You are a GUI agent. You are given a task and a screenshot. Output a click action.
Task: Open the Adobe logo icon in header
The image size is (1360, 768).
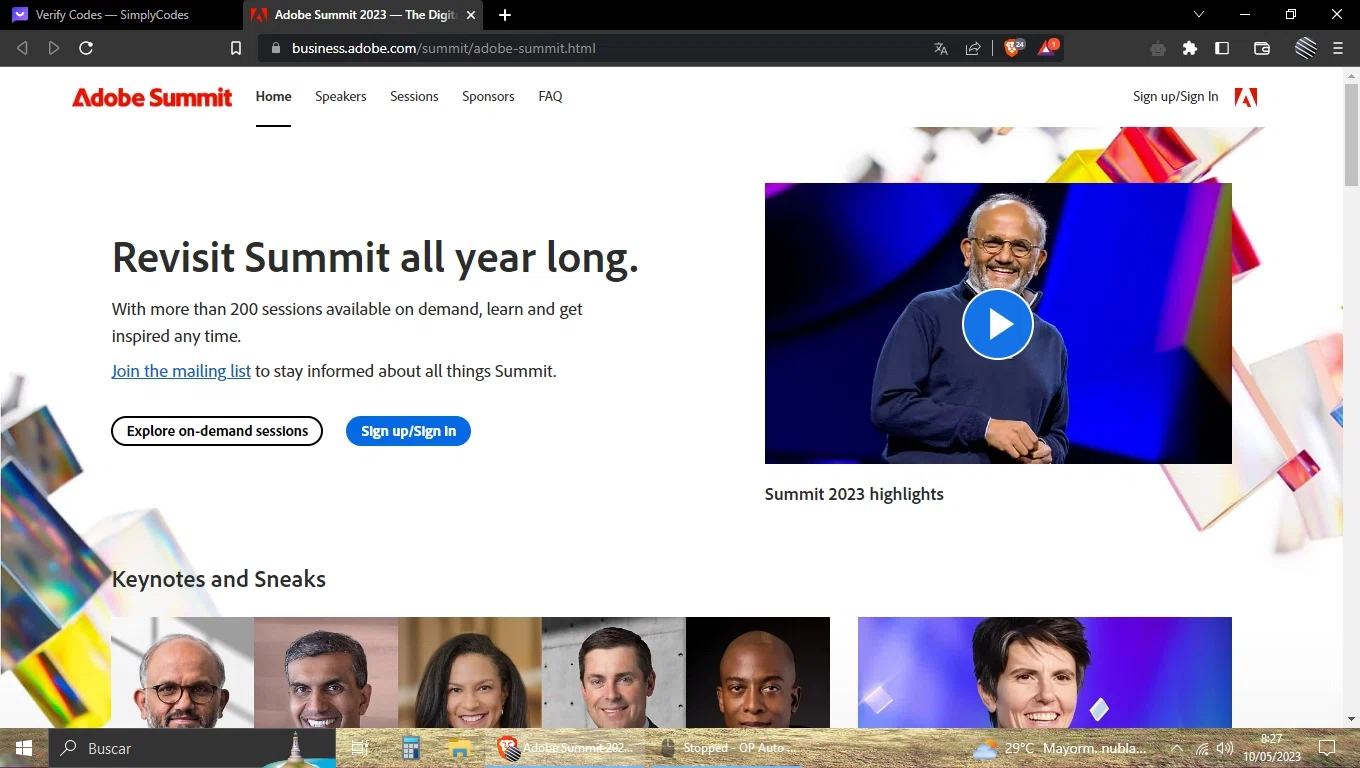coord(1246,97)
